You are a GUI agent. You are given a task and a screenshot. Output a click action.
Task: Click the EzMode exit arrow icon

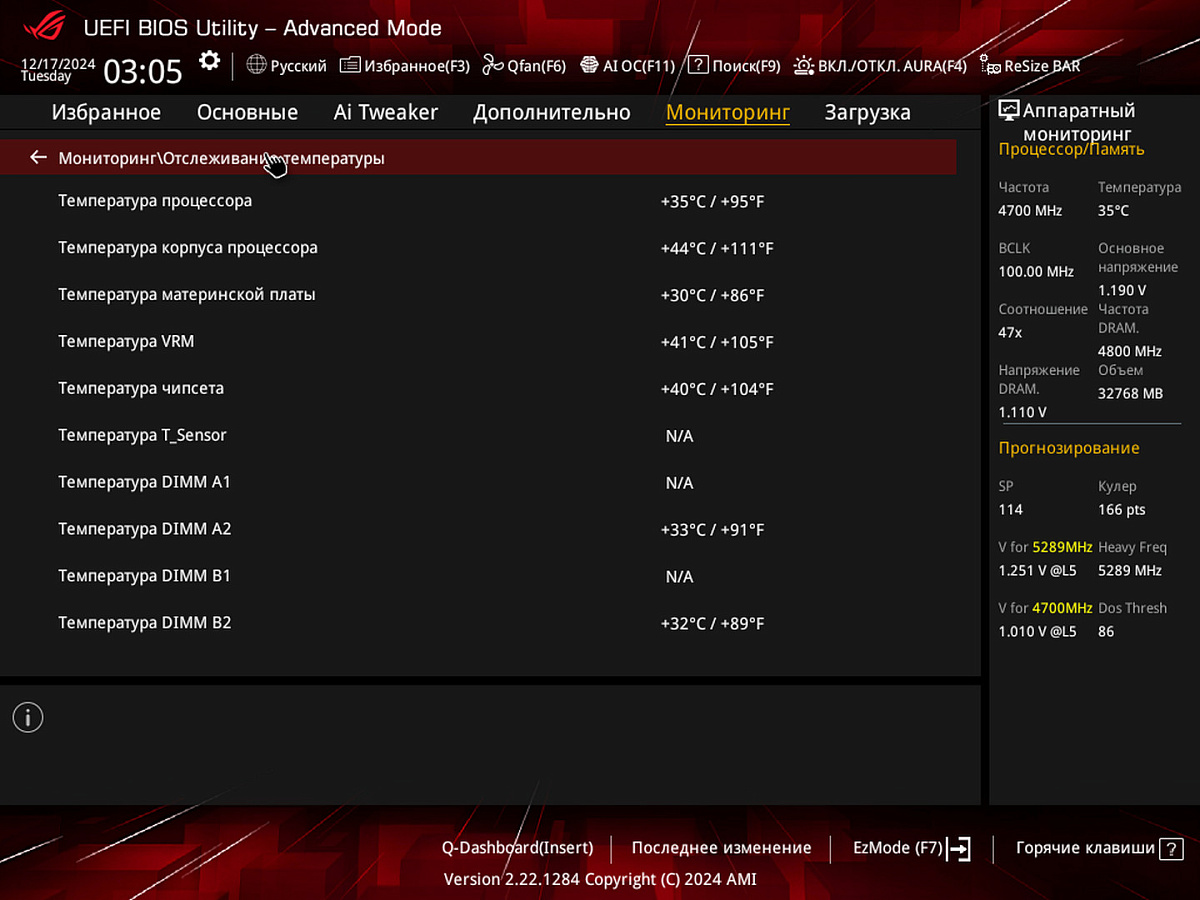coord(959,849)
